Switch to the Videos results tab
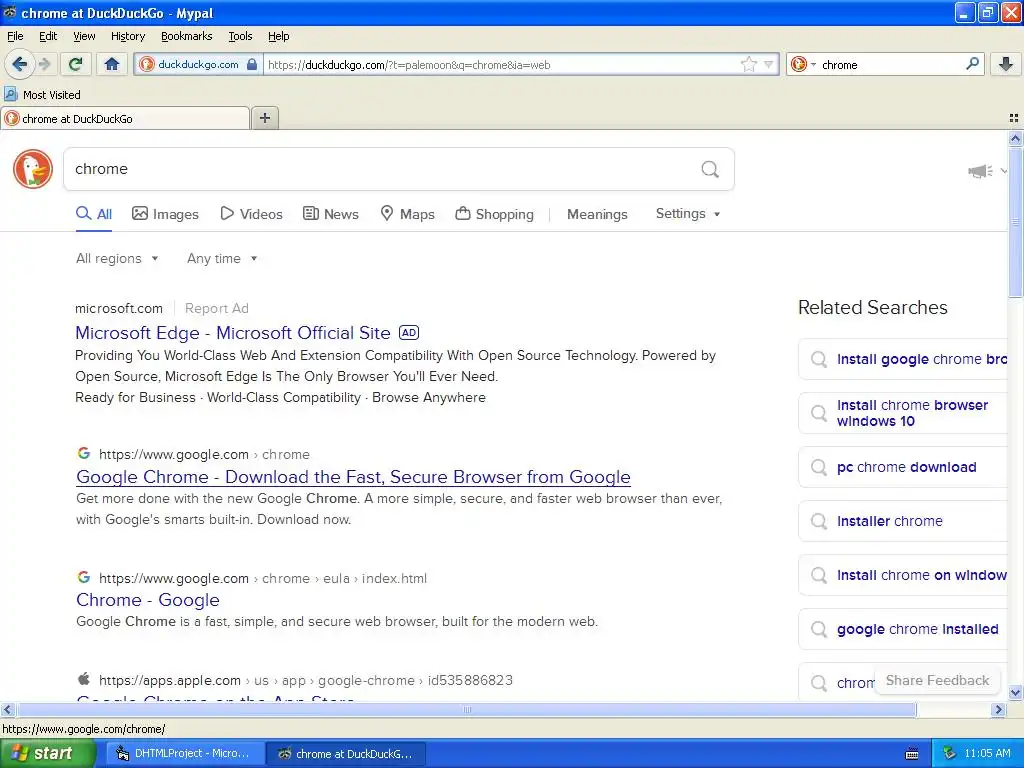 tap(251, 214)
